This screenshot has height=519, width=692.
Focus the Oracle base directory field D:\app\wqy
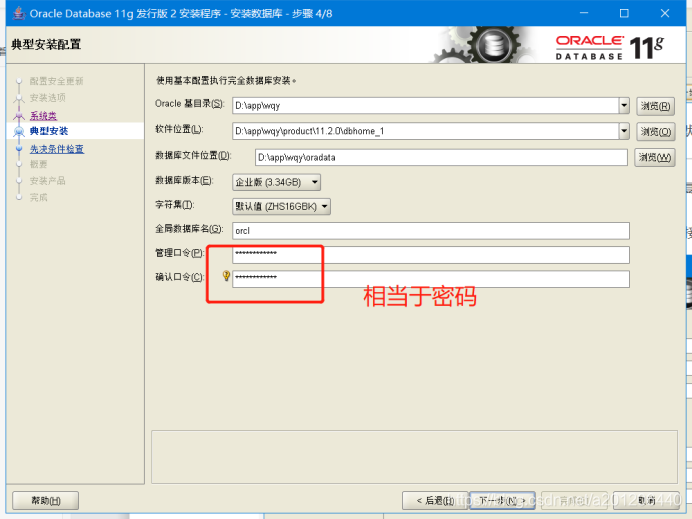tap(426, 105)
